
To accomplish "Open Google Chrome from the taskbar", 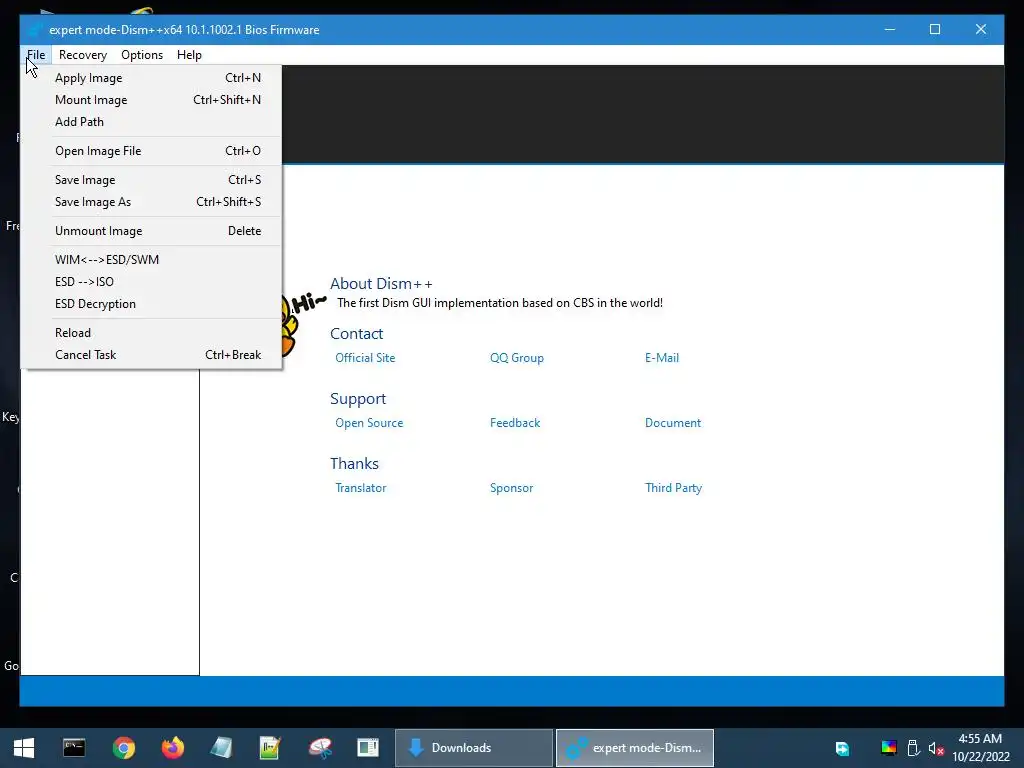I will [123, 748].
